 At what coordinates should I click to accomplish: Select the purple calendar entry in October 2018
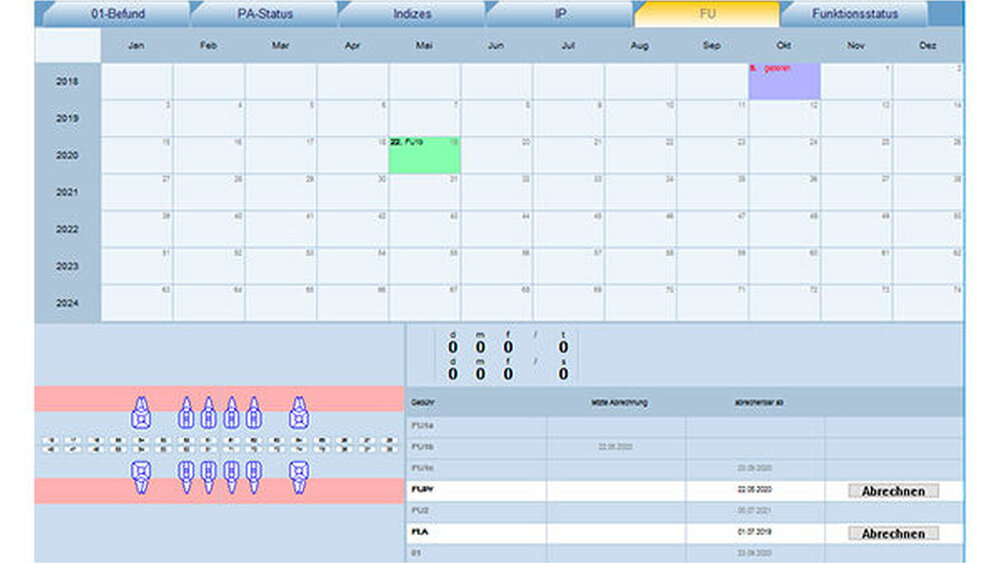pos(784,82)
